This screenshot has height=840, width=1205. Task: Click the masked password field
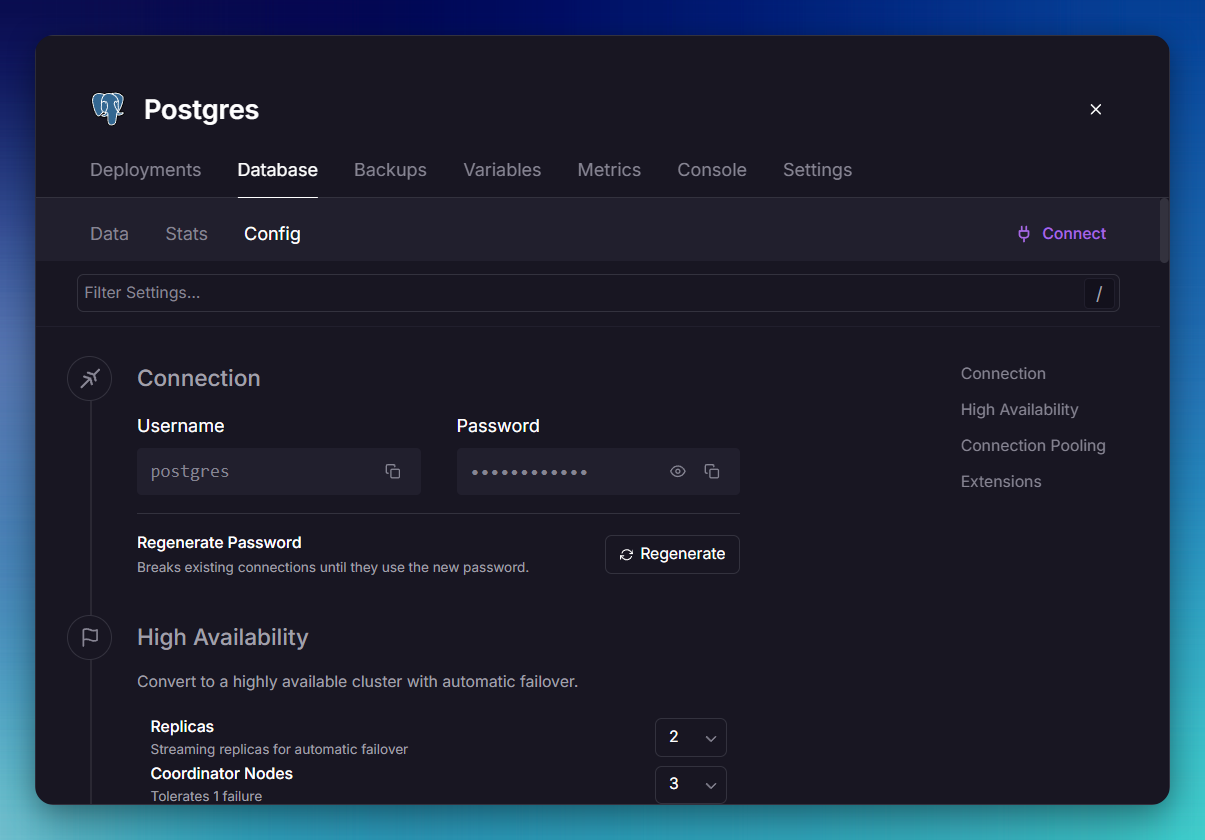pyautogui.click(x=598, y=471)
